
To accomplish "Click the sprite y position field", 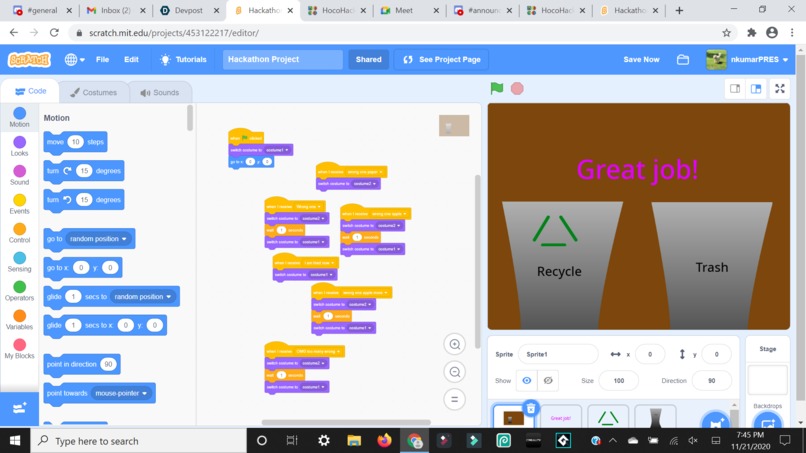I will click(716, 354).
